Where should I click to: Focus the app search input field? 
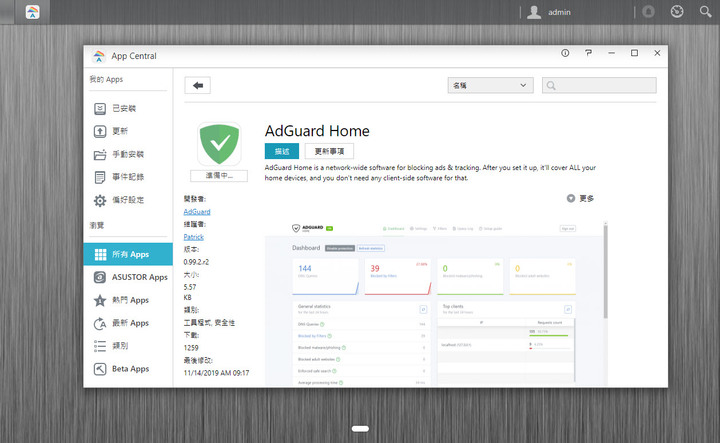[599, 85]
